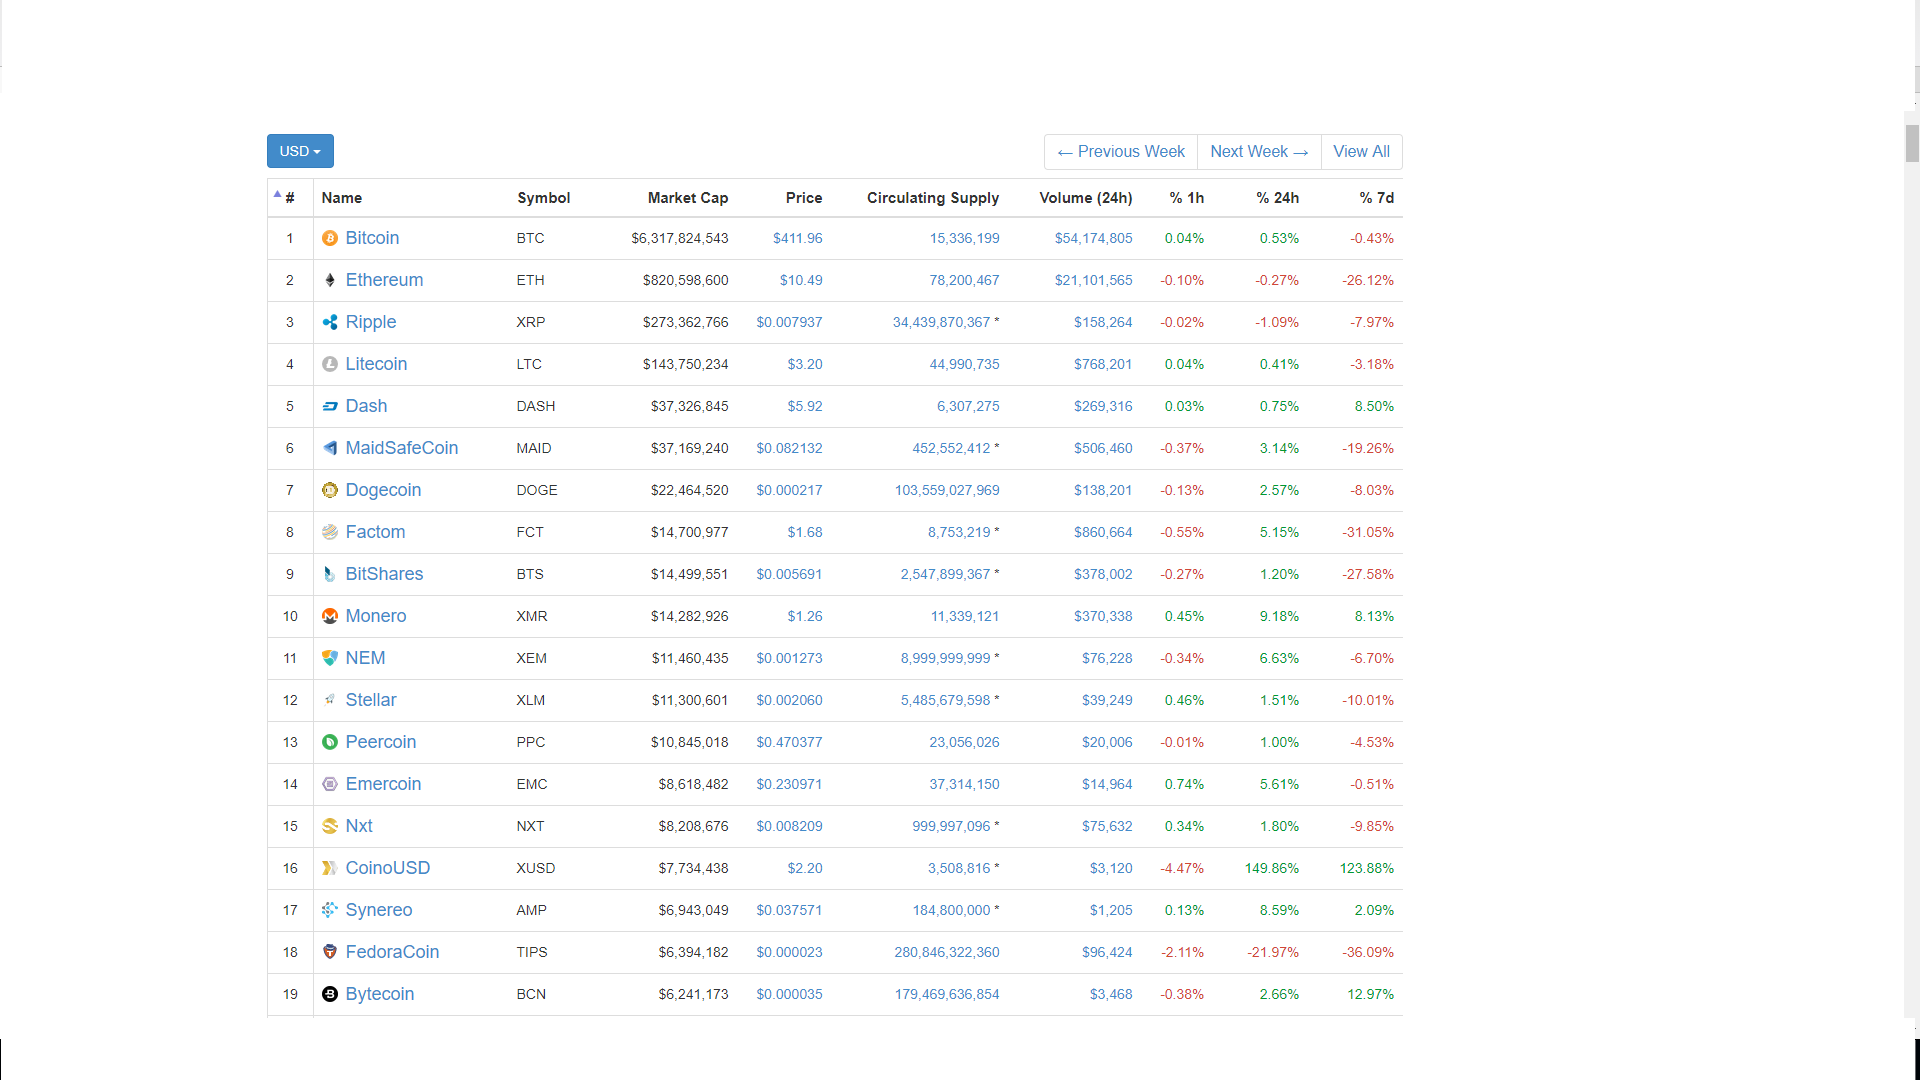The image size is (1920, 1080).
Task: Click the CoinoUSD logo icon
Action: tap(330, 868)
